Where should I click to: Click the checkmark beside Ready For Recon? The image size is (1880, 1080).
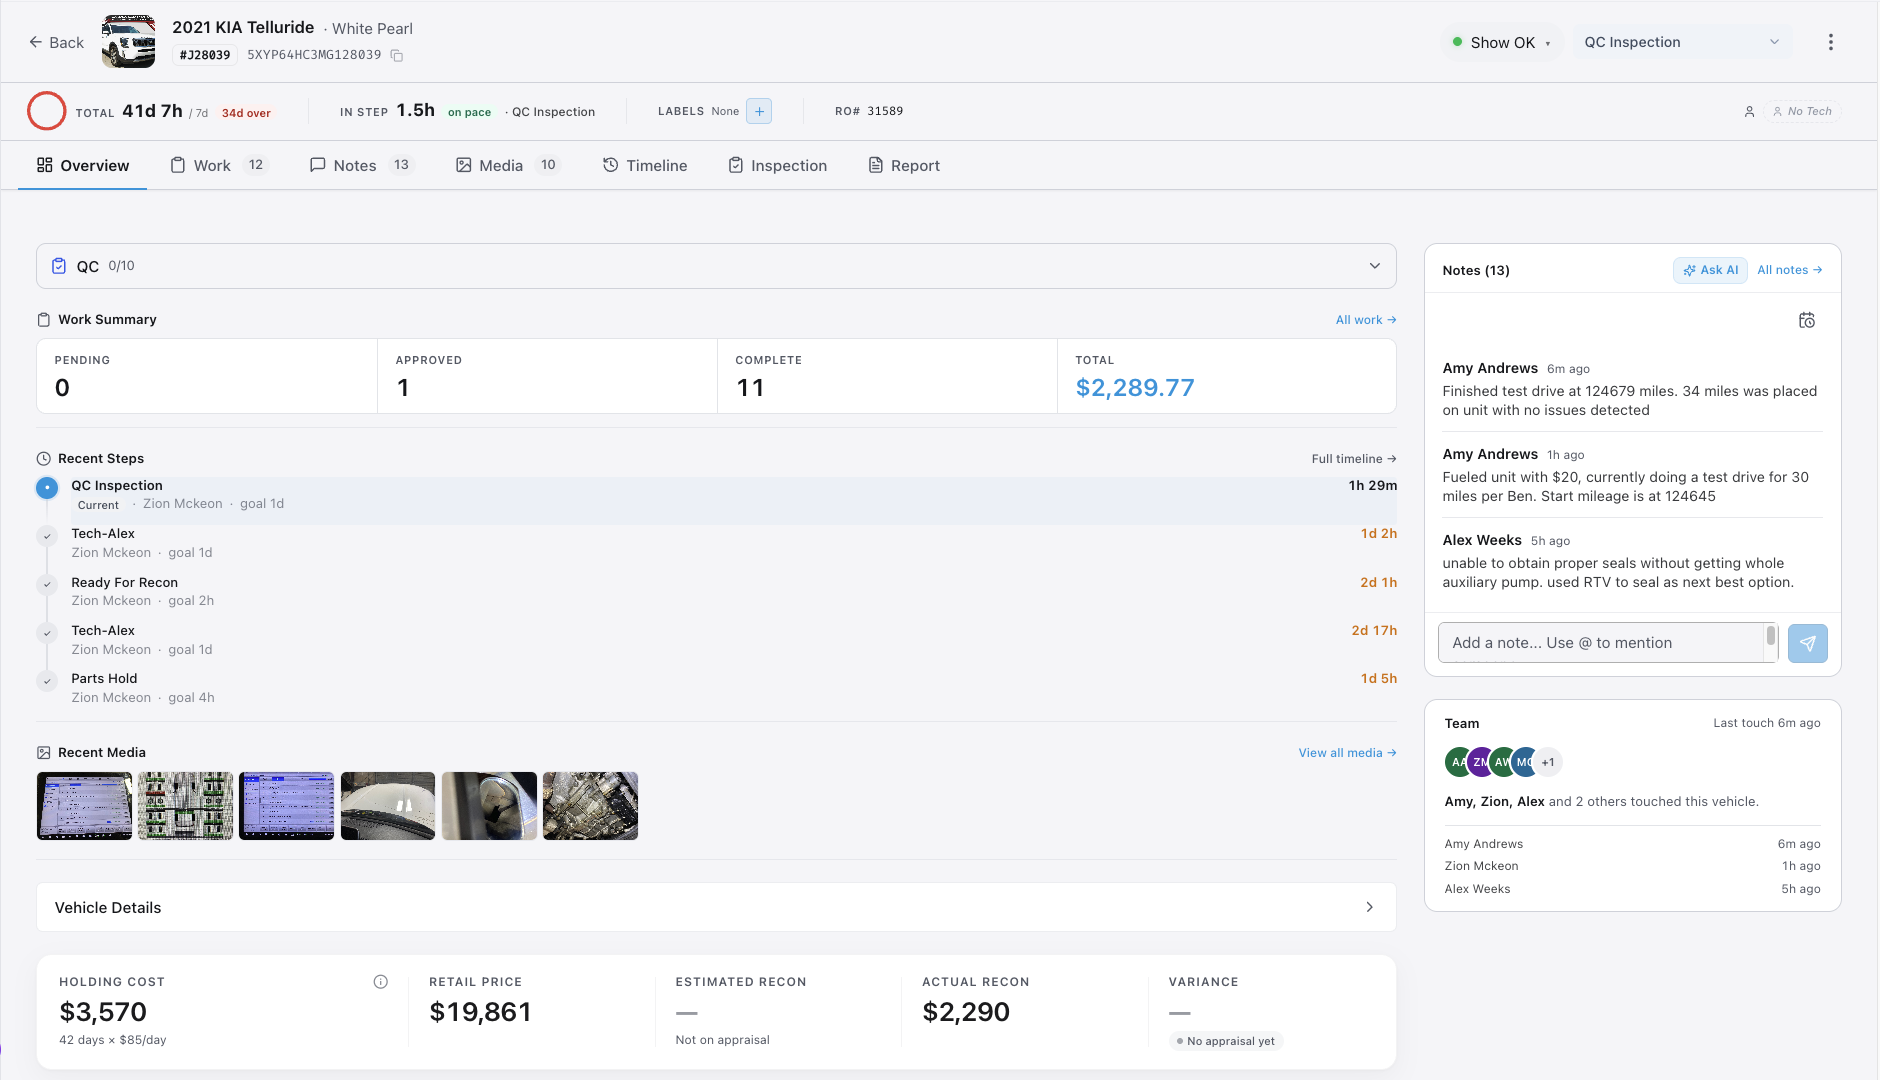(47, 584)
